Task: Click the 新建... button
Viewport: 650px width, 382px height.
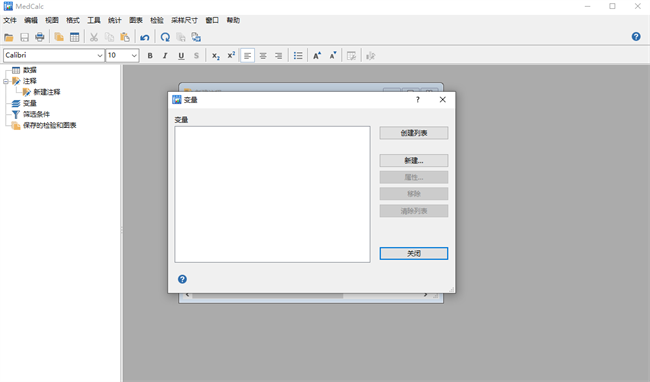Action: coord(414,161)
